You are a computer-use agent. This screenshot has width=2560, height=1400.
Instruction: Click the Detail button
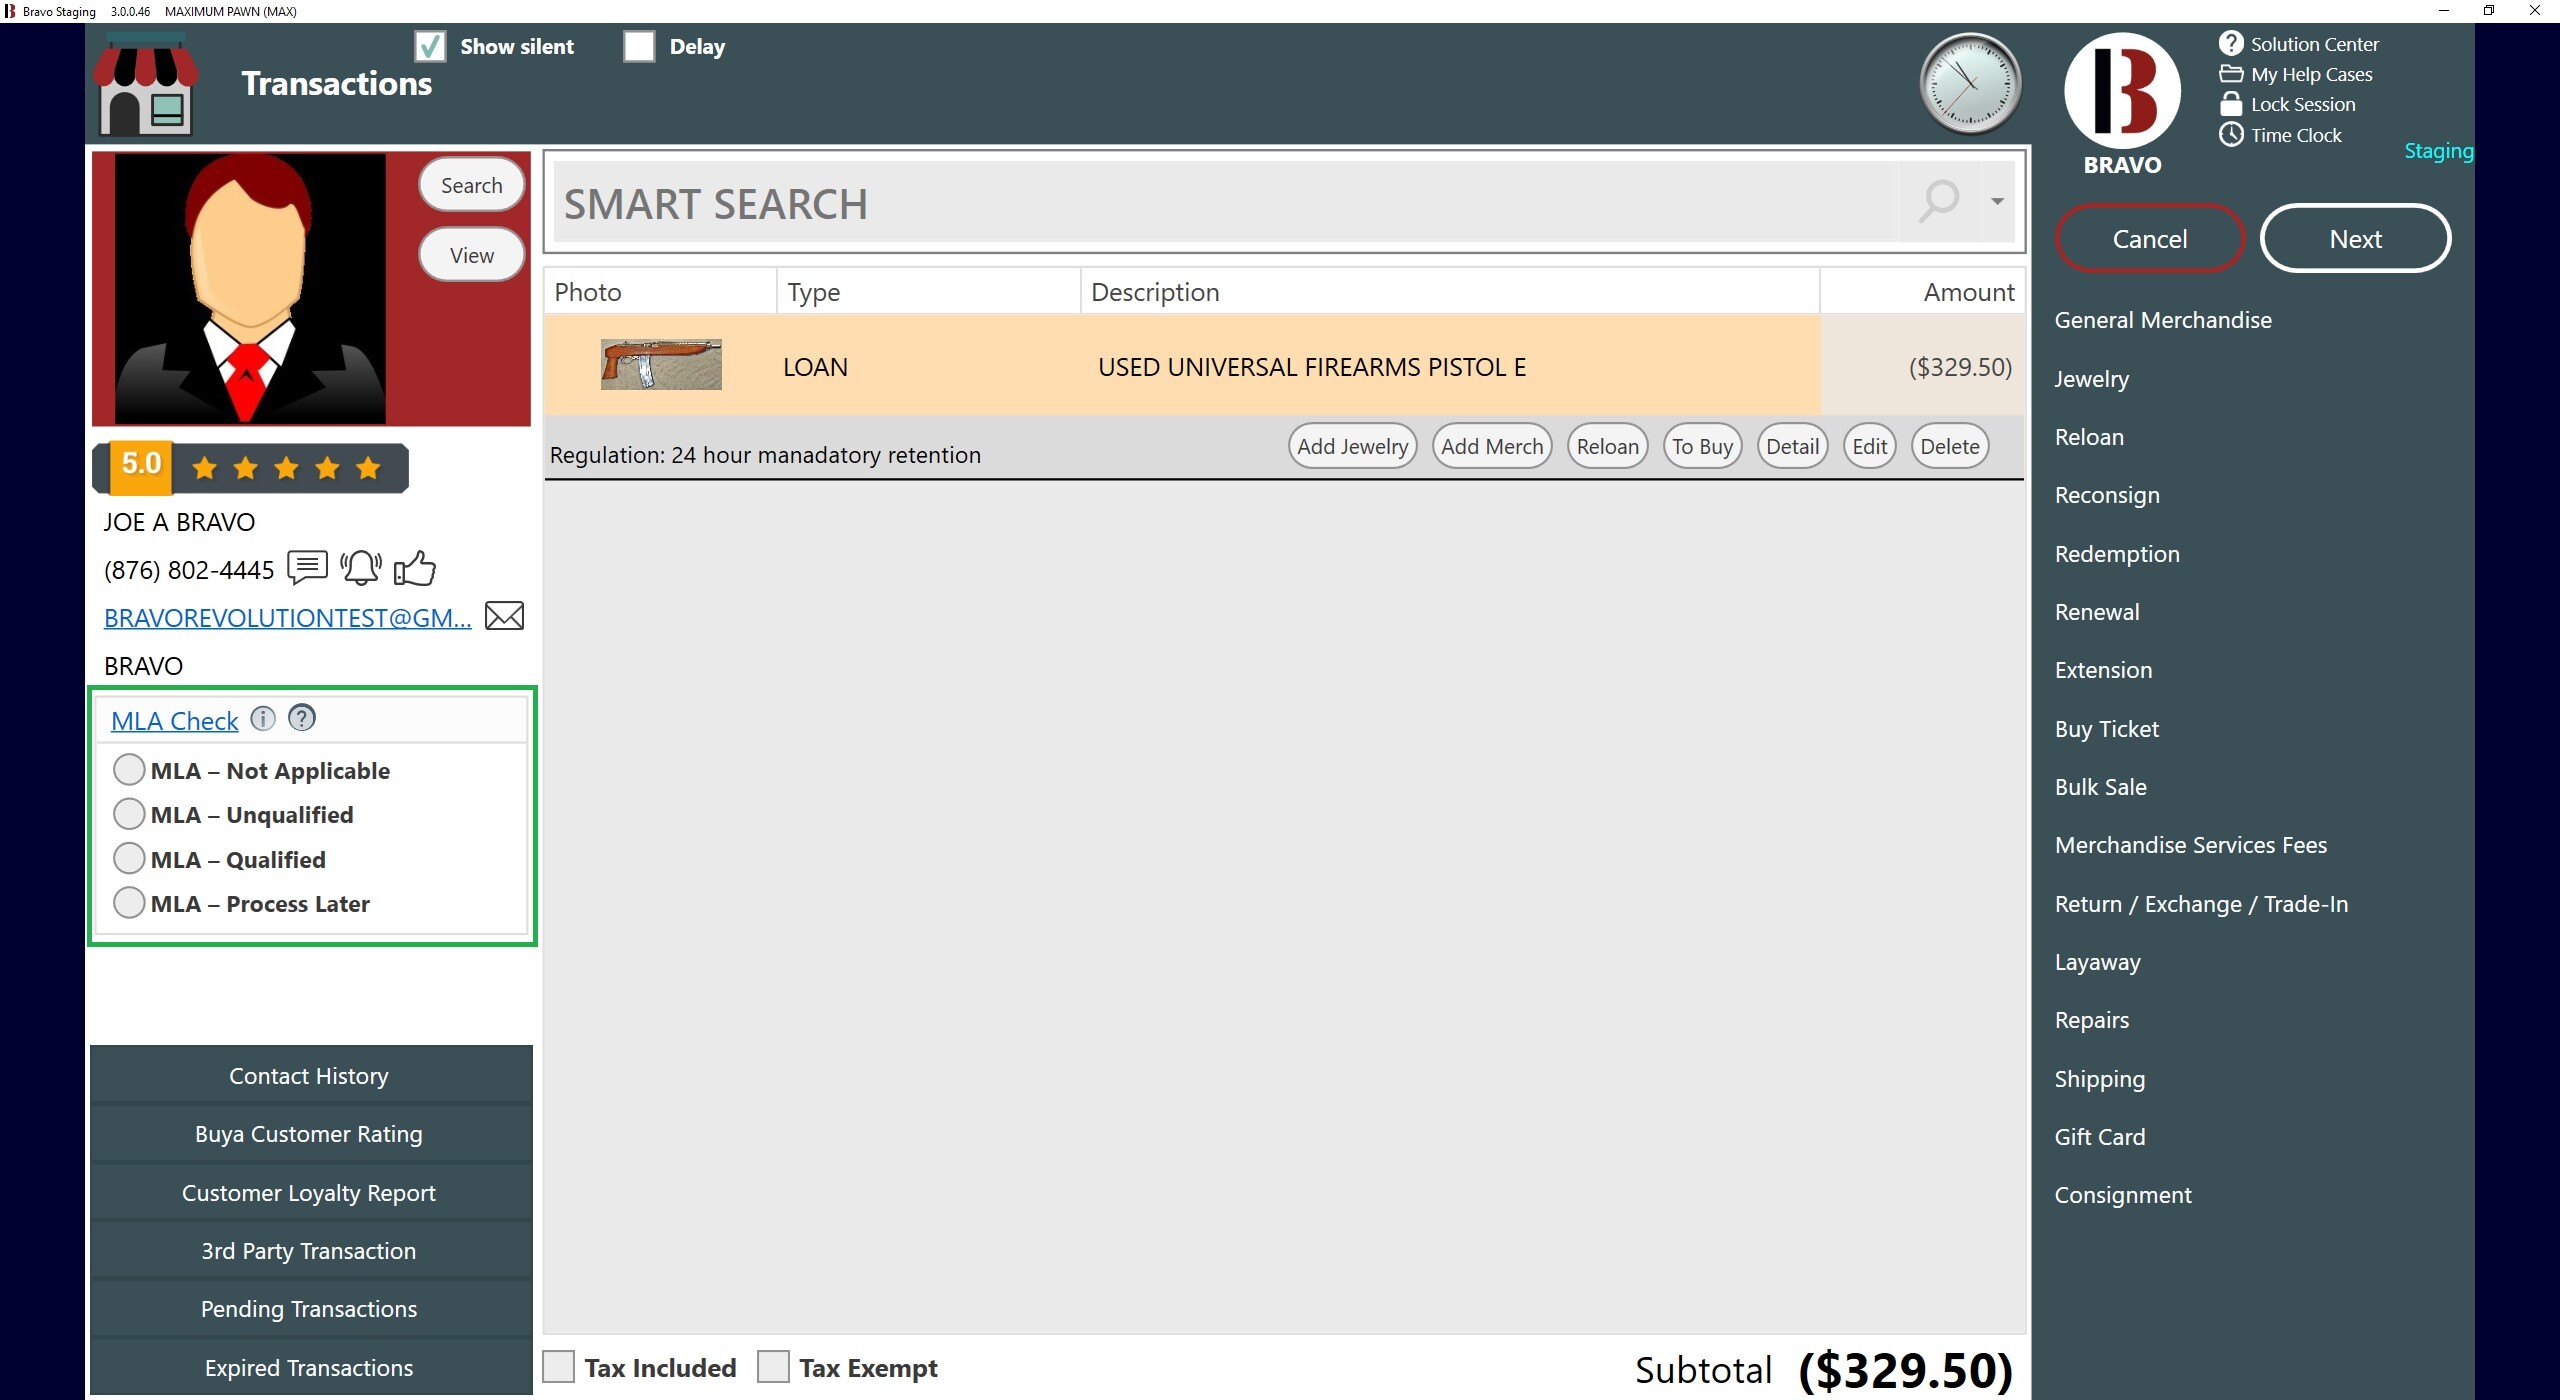tap(1792, 446)
